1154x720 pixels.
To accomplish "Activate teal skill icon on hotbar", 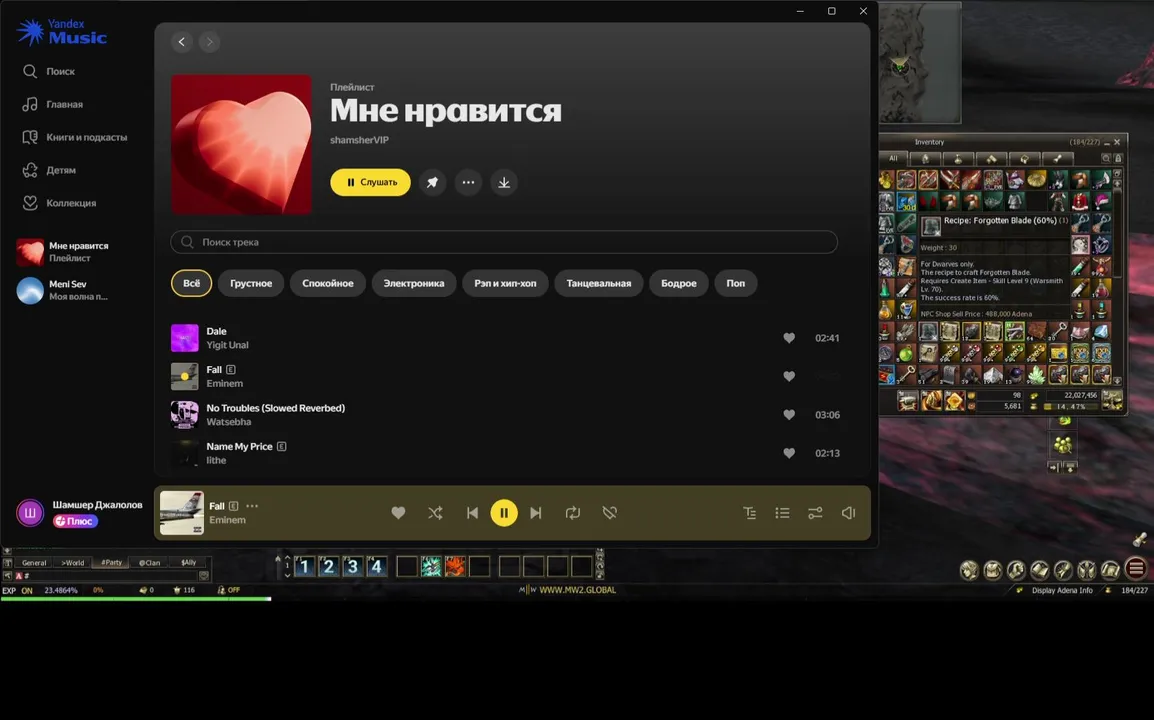I will tap(431, 566).
